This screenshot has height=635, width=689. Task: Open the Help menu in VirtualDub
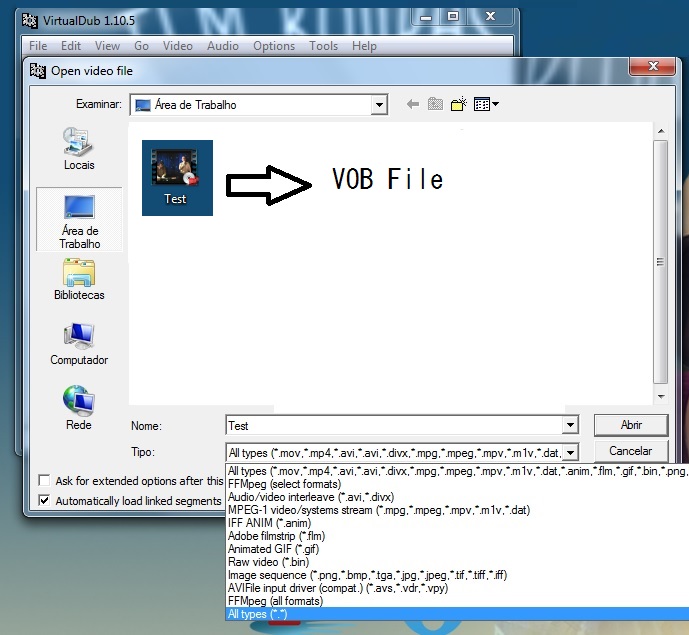click(x=364, y=46)
